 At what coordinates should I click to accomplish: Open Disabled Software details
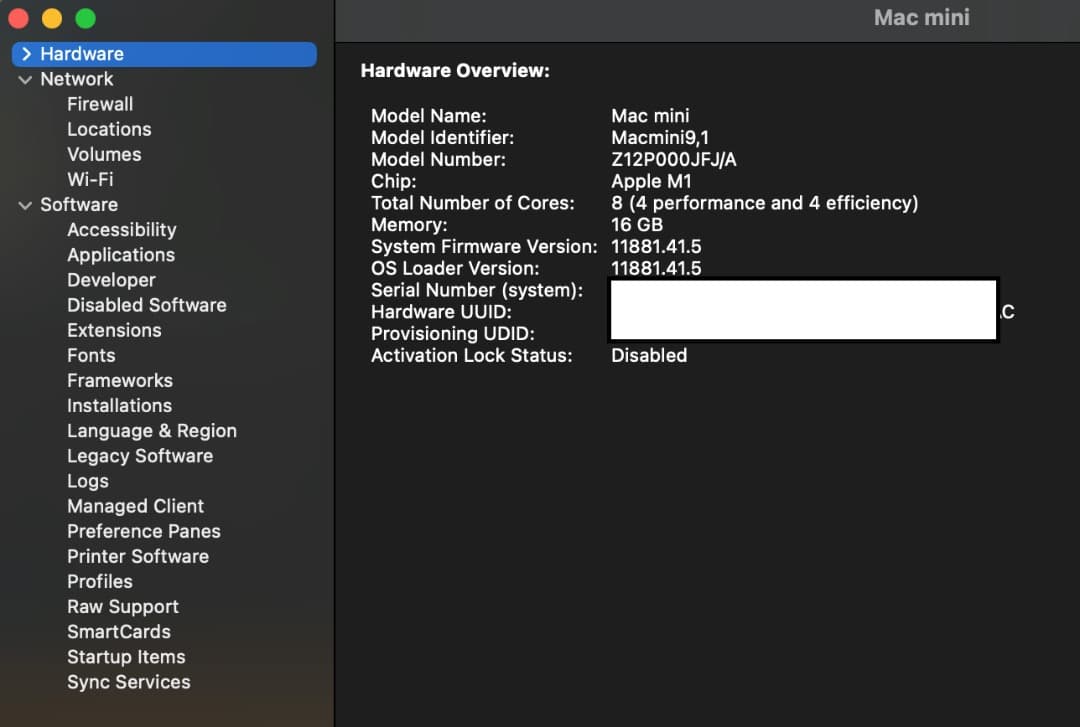pyautogui.click(x=147, y=305)
